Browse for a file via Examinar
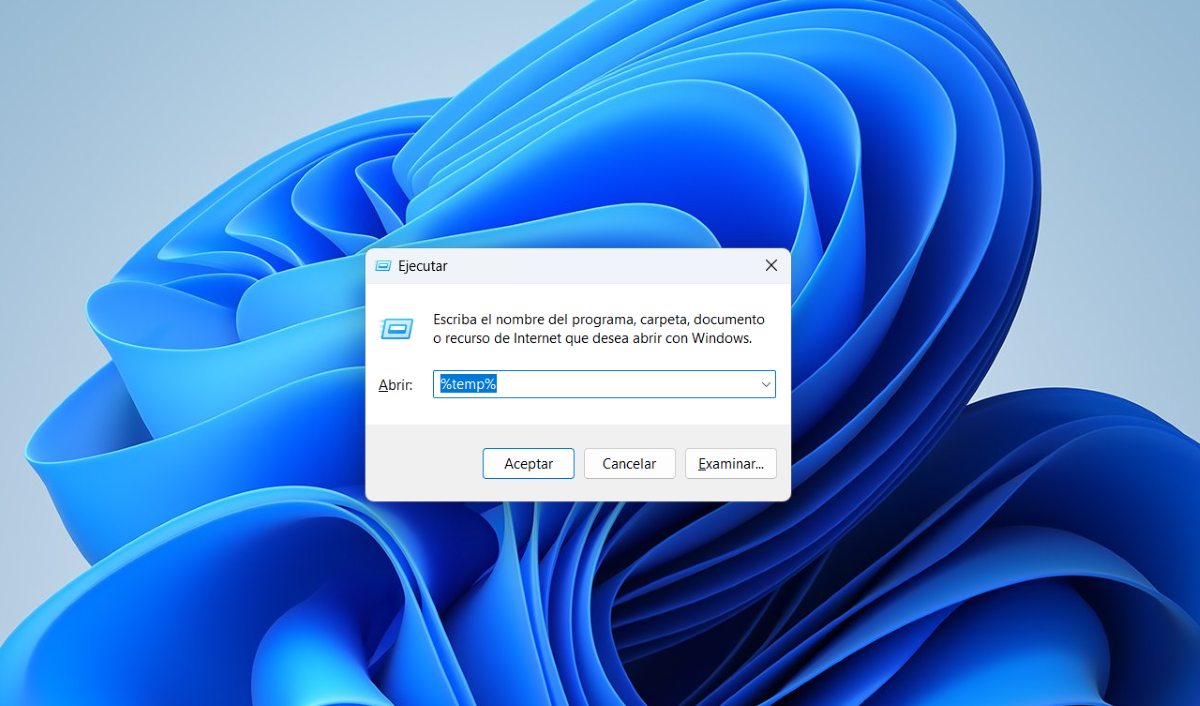This screenshot has width=1200, height=706. click(731, 463)
